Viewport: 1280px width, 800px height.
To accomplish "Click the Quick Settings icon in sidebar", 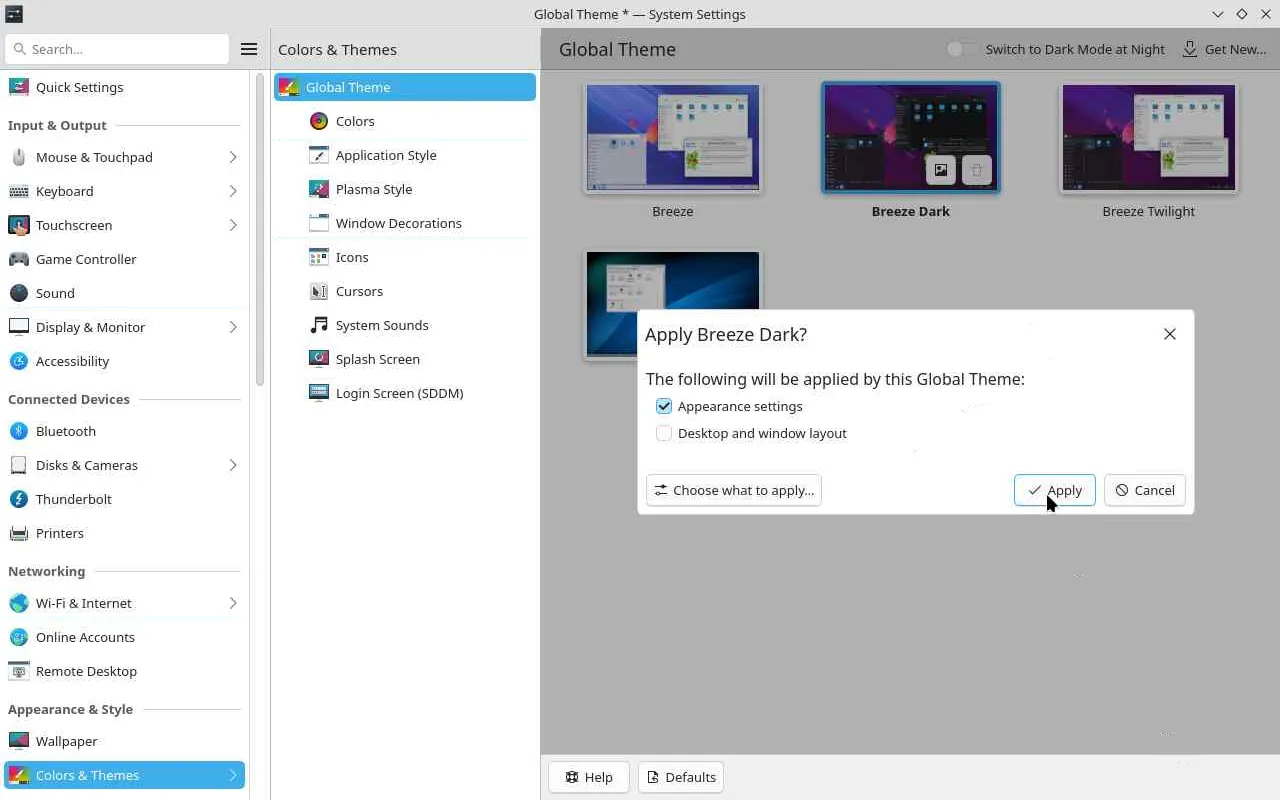I will [19, 87].
